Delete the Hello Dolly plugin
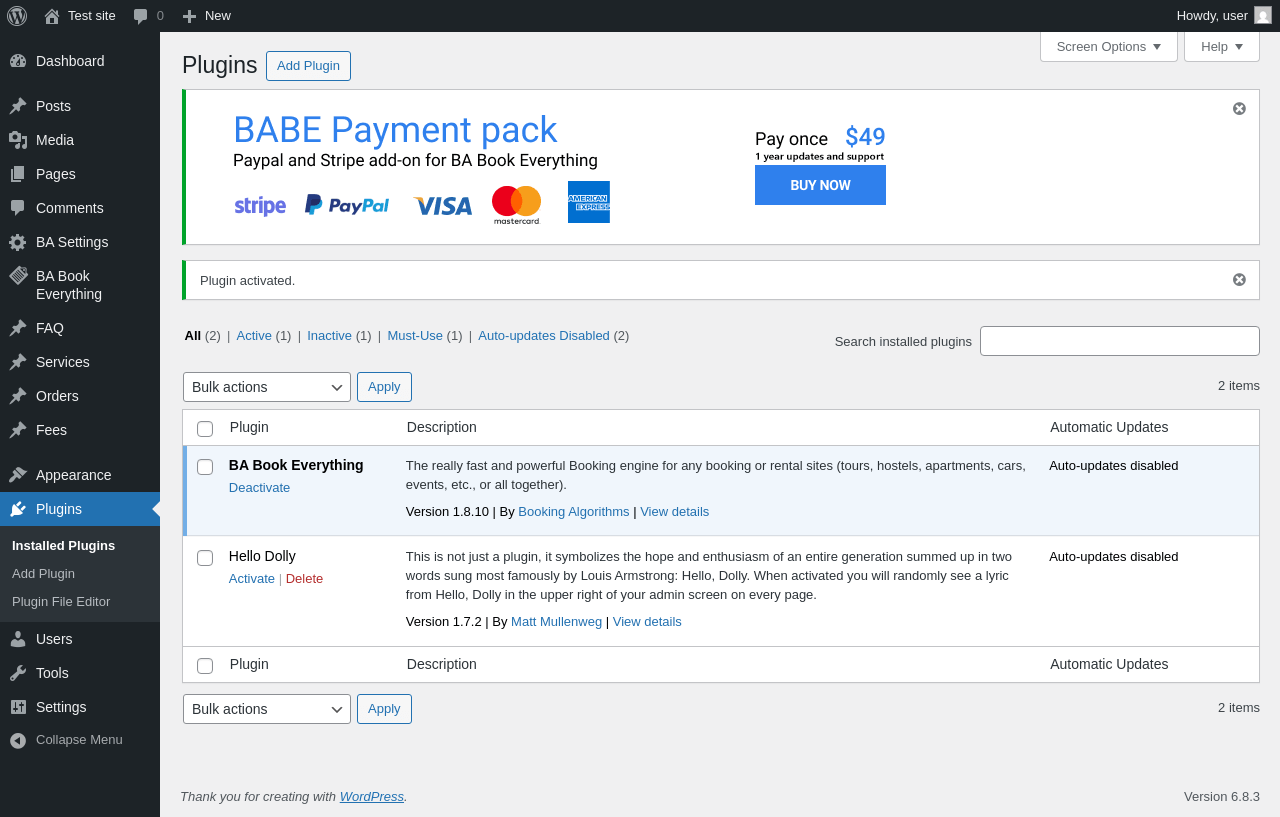Screen dimensions: 1280x817 tap(305, 579)
